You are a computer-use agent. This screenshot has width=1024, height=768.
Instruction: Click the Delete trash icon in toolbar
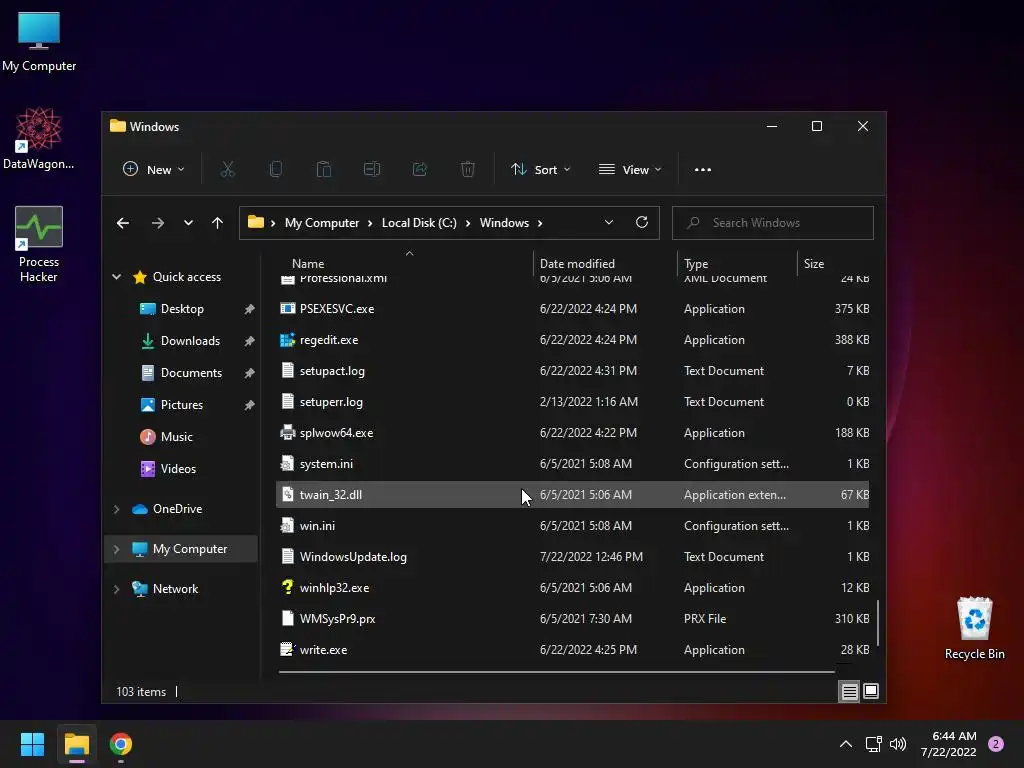tap(468, 170)
